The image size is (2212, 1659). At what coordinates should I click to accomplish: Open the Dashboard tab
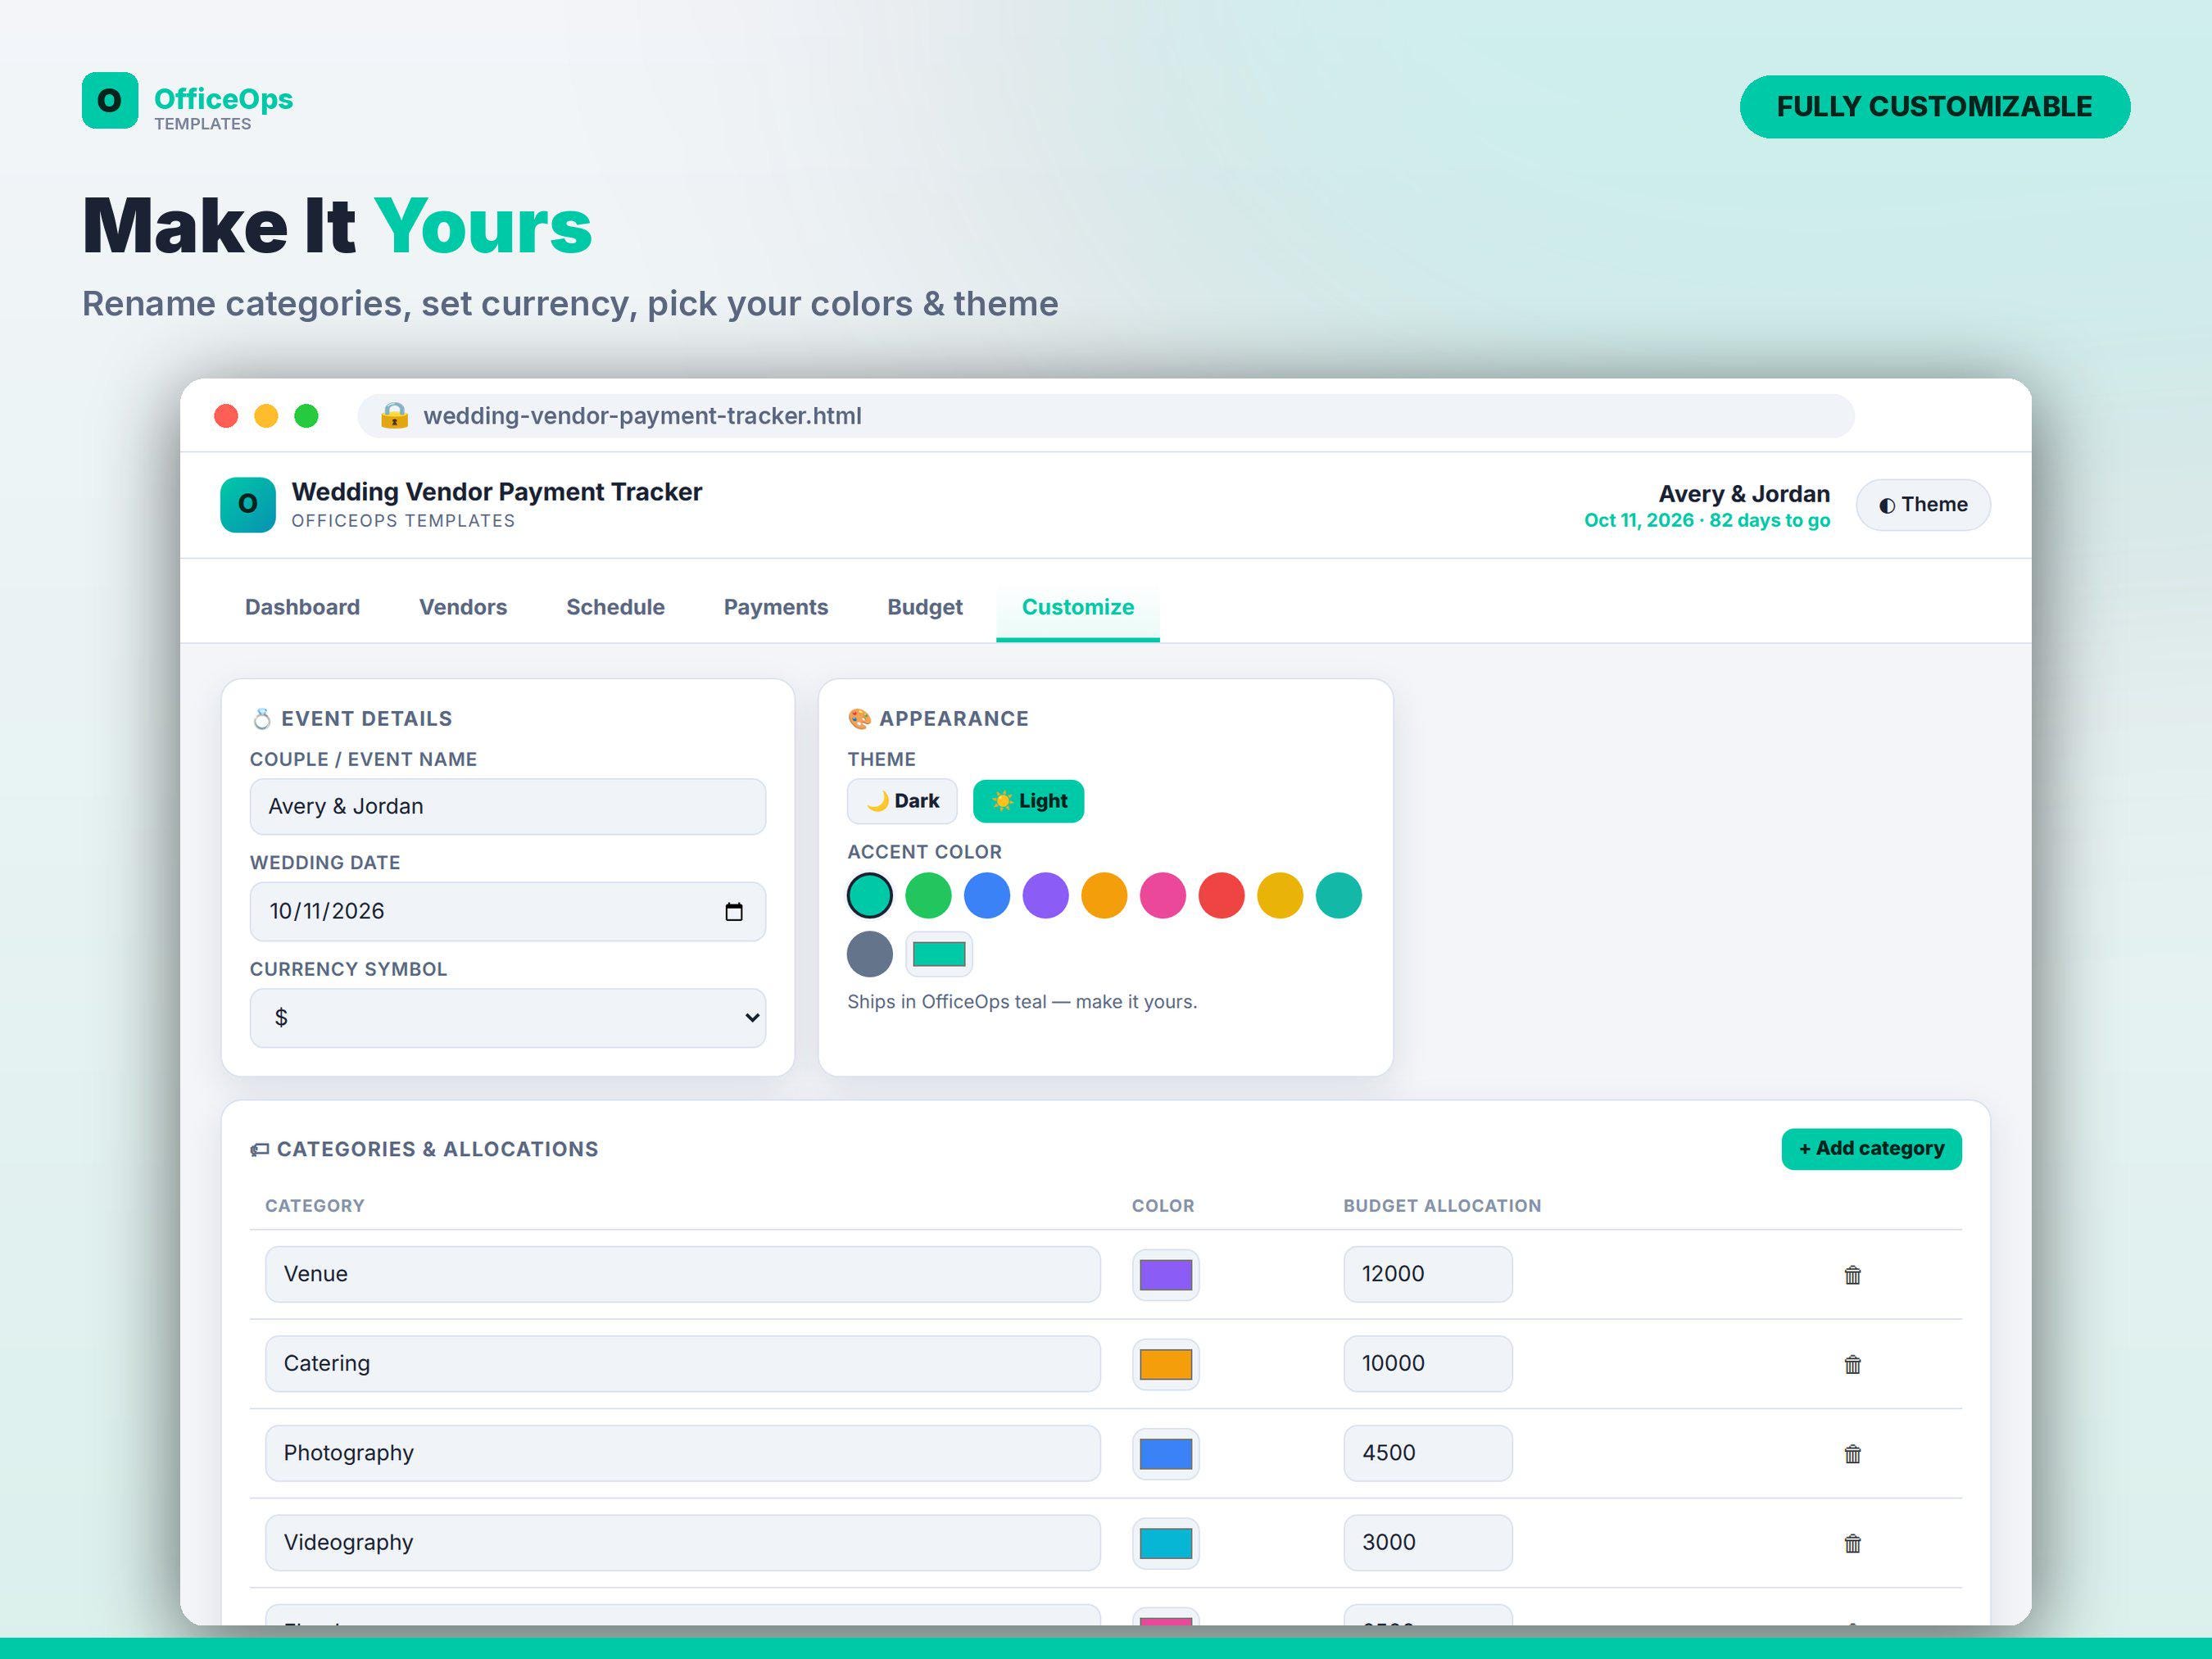[x=302, y=607]
